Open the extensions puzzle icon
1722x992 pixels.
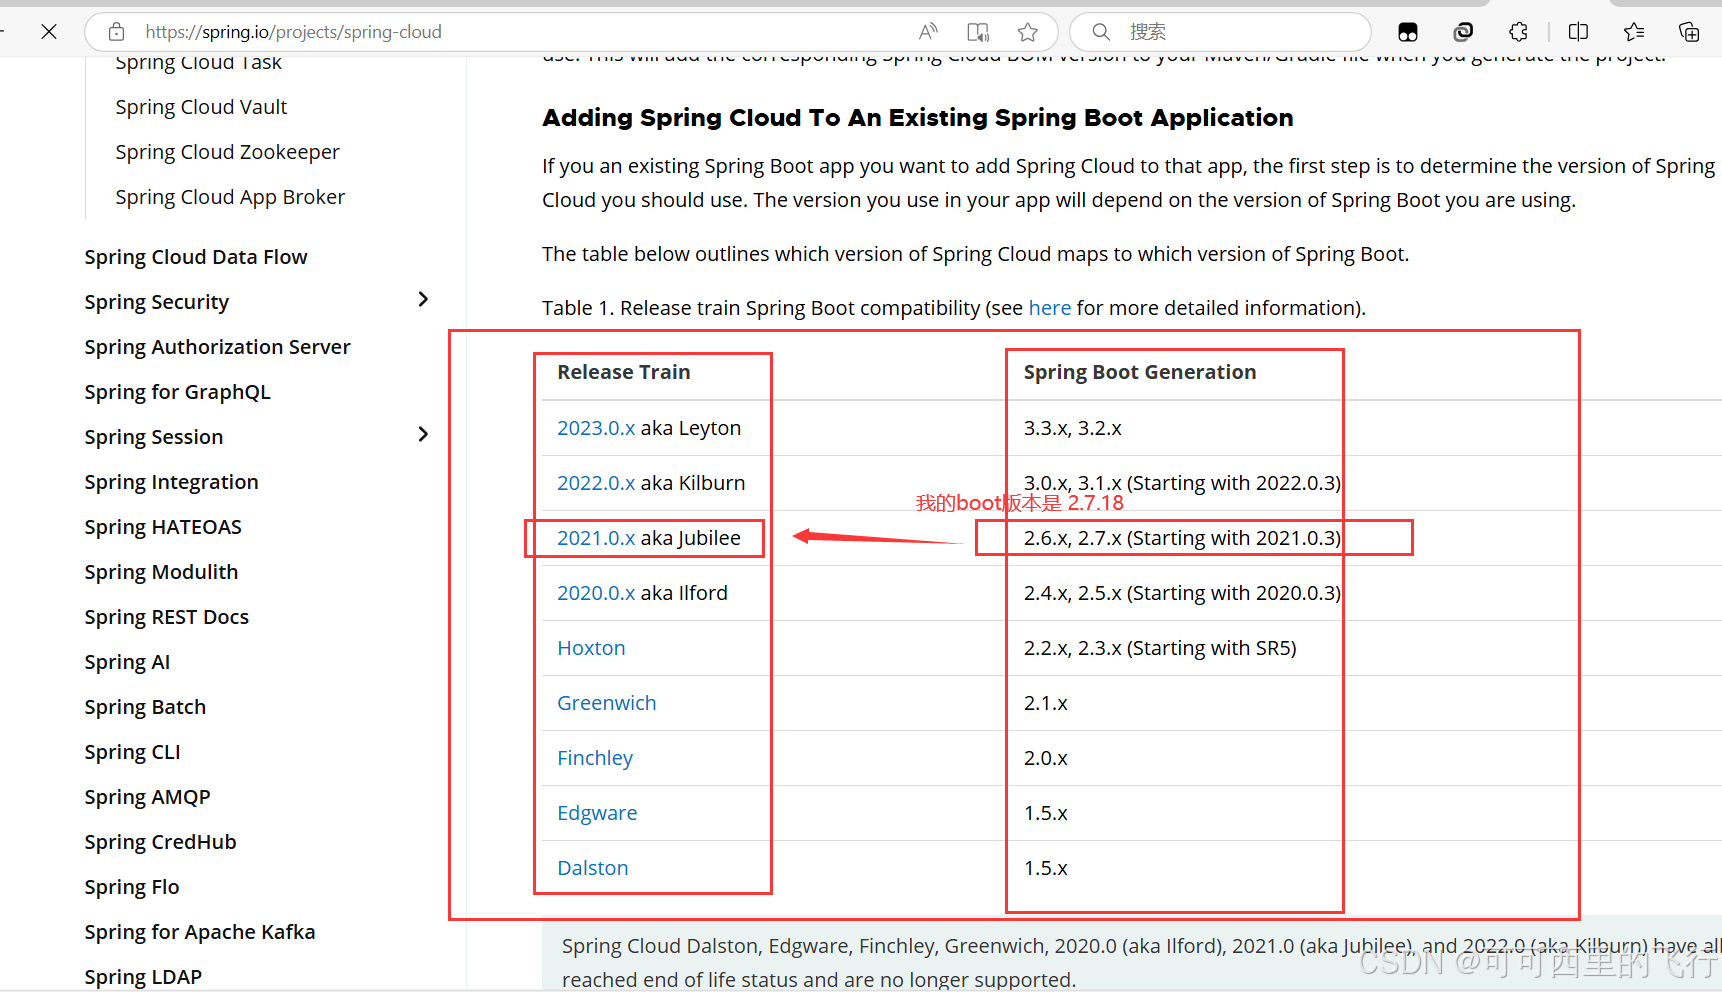click(1519, 32)
